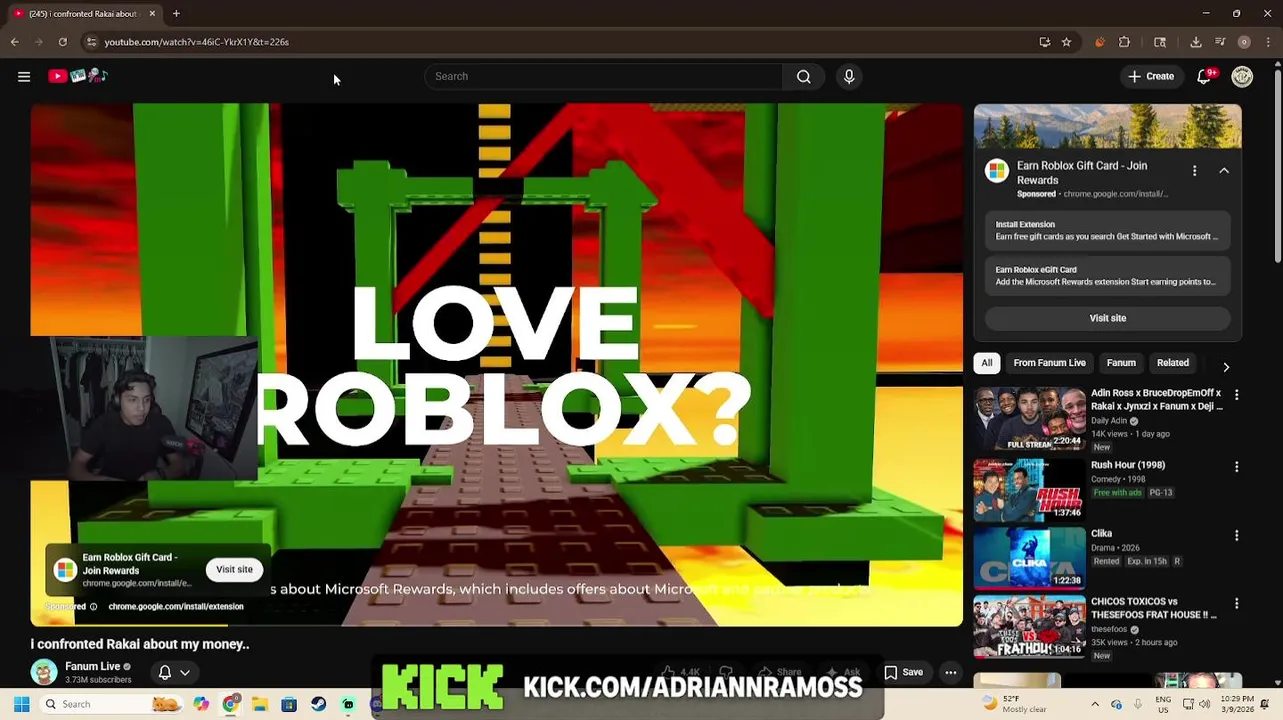This screenshot has width=1283, height=720.
Task: Open notification preferences dropdown for Fanum Live
Action: pos(174,673)
